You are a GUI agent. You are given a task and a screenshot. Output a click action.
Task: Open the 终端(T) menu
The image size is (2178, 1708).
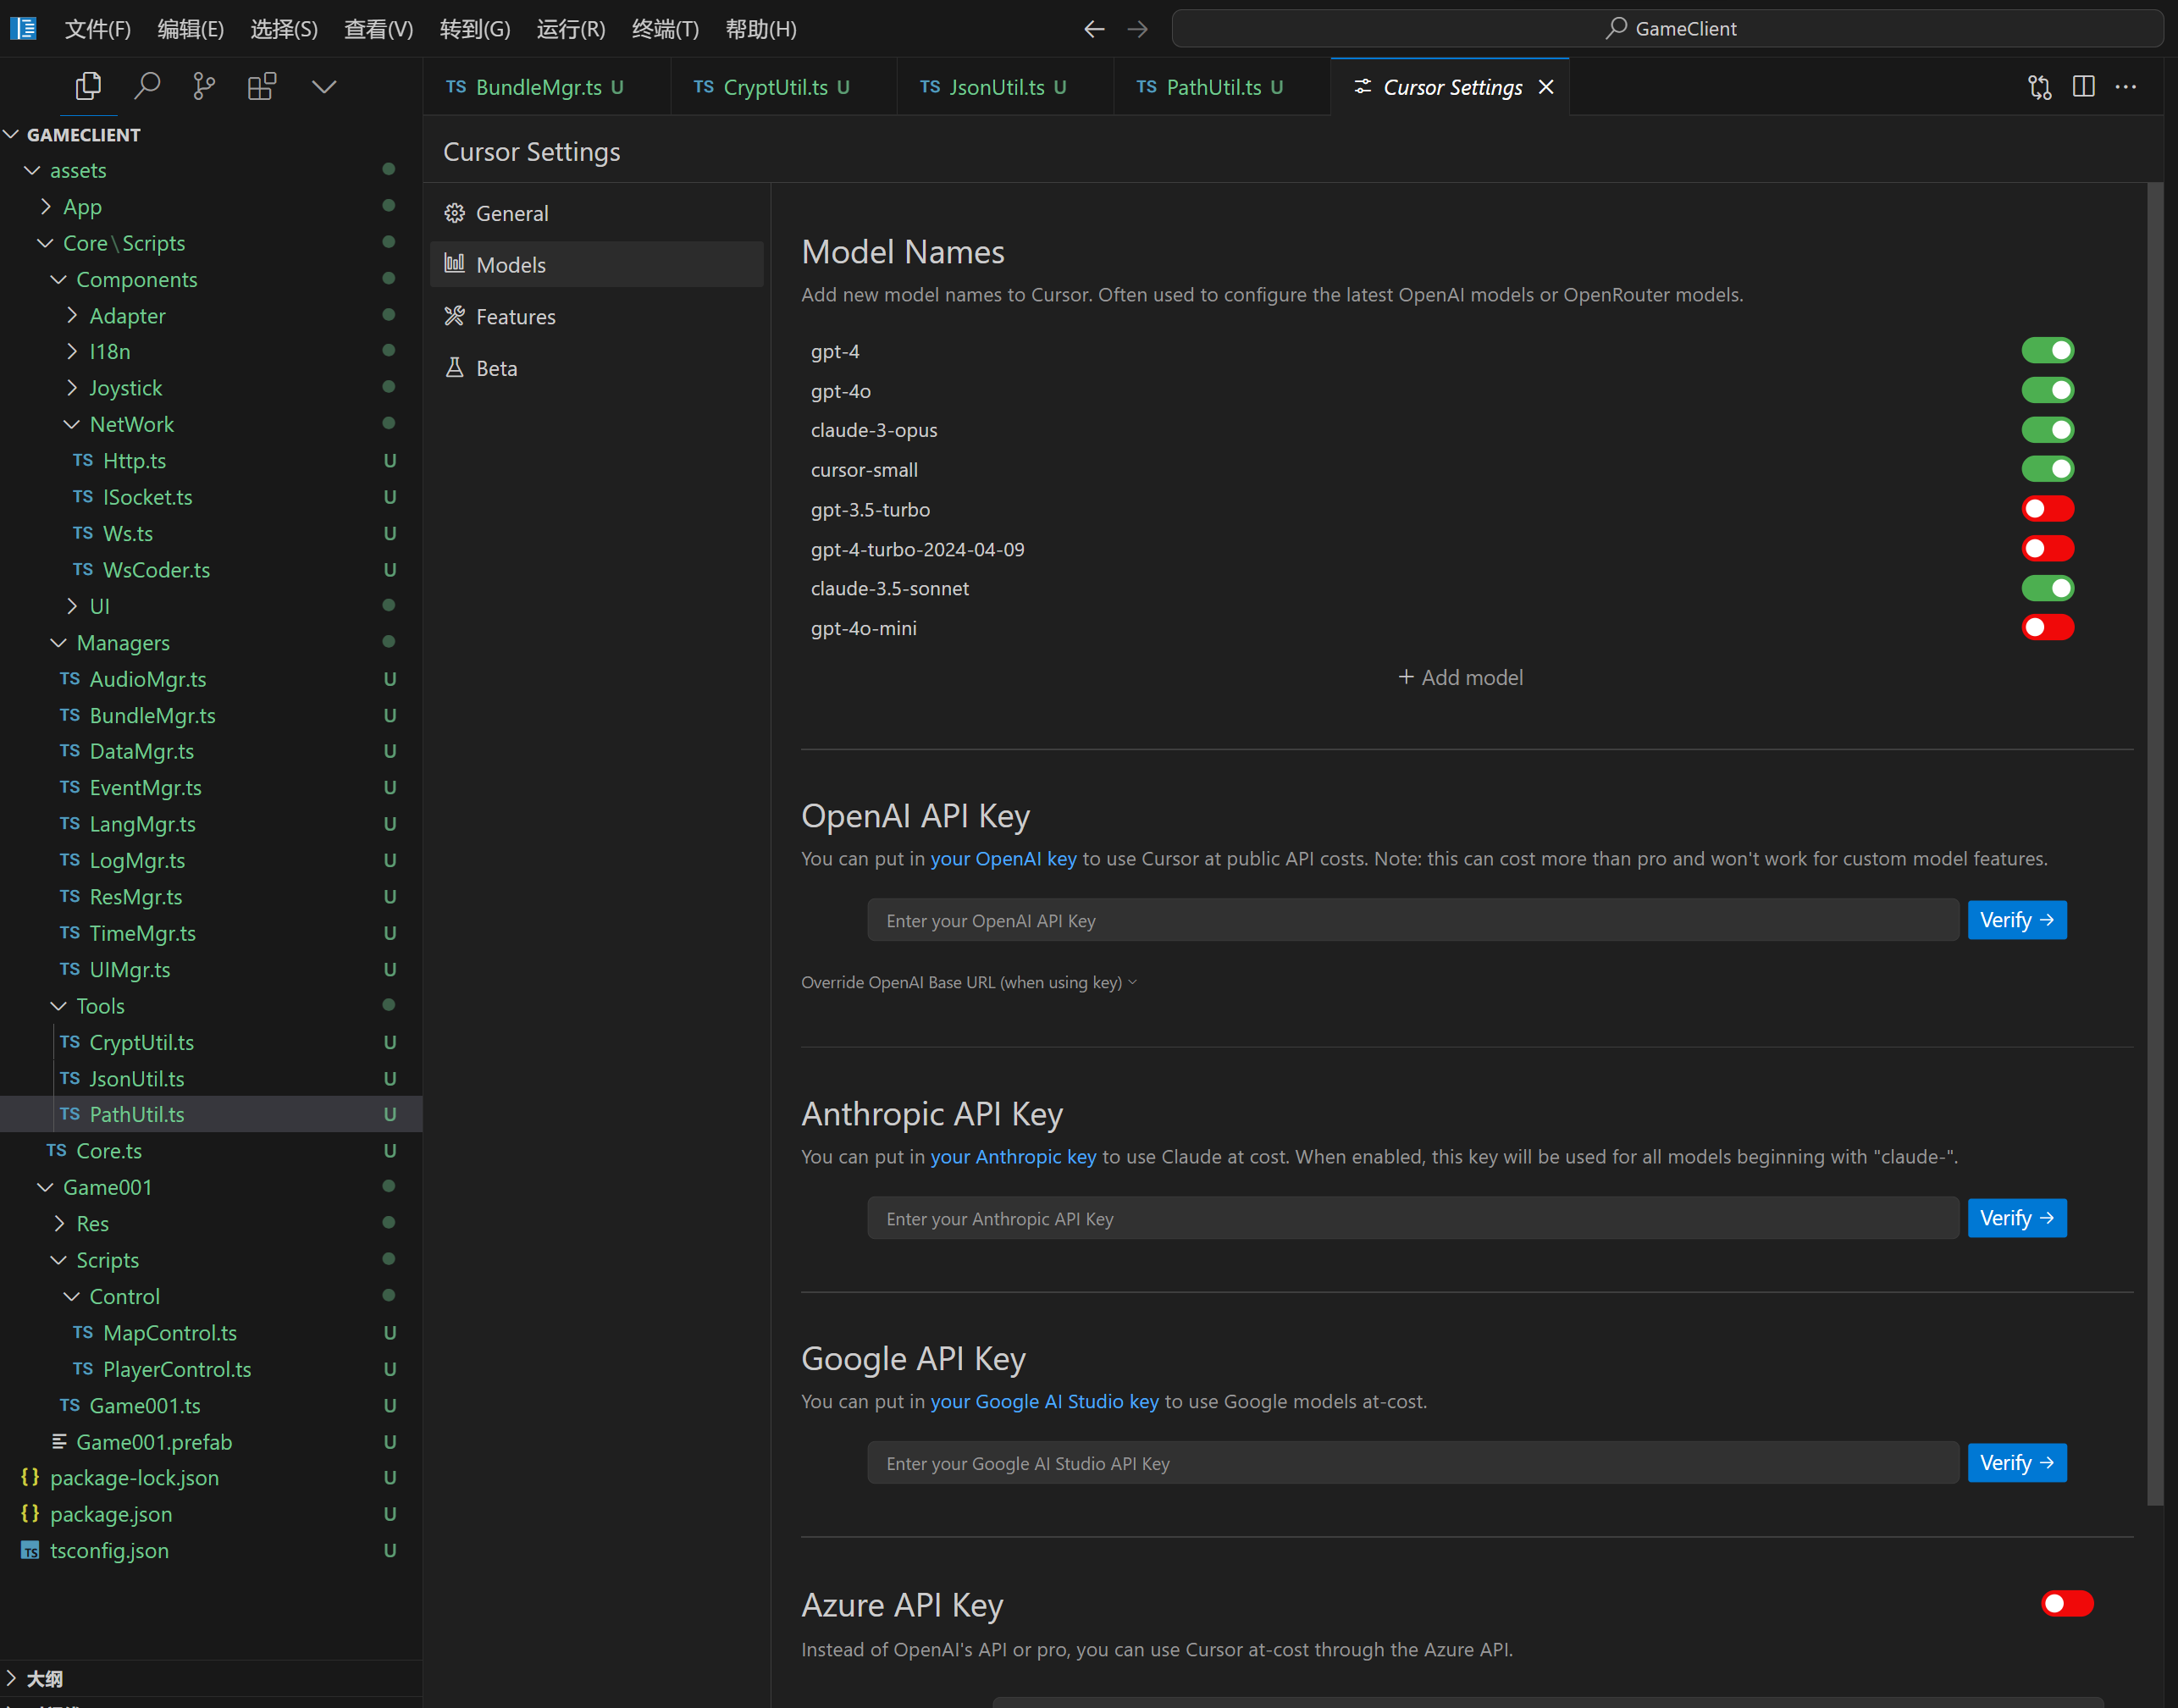point(665,29)
